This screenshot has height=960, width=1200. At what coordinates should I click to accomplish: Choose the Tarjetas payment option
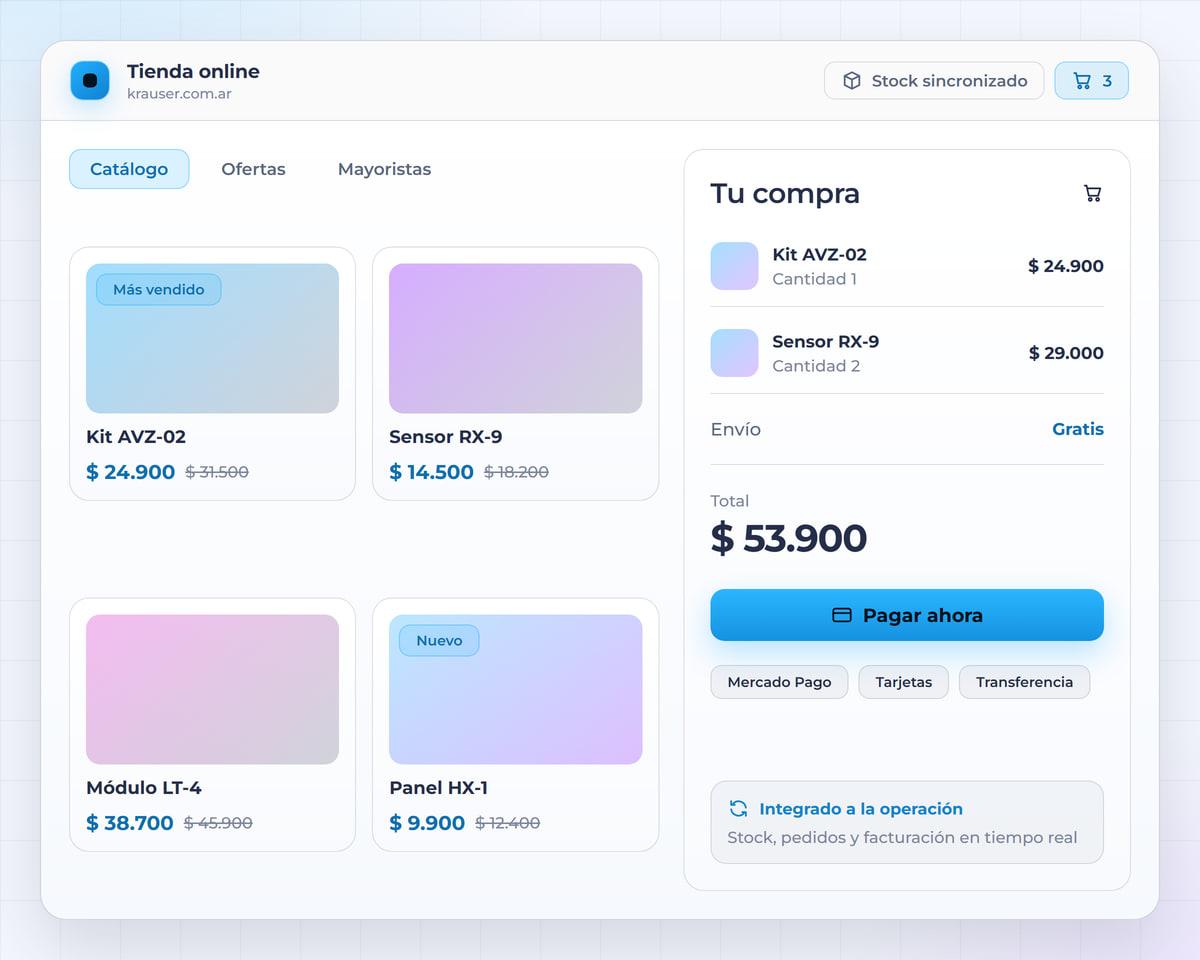(904, 682)
